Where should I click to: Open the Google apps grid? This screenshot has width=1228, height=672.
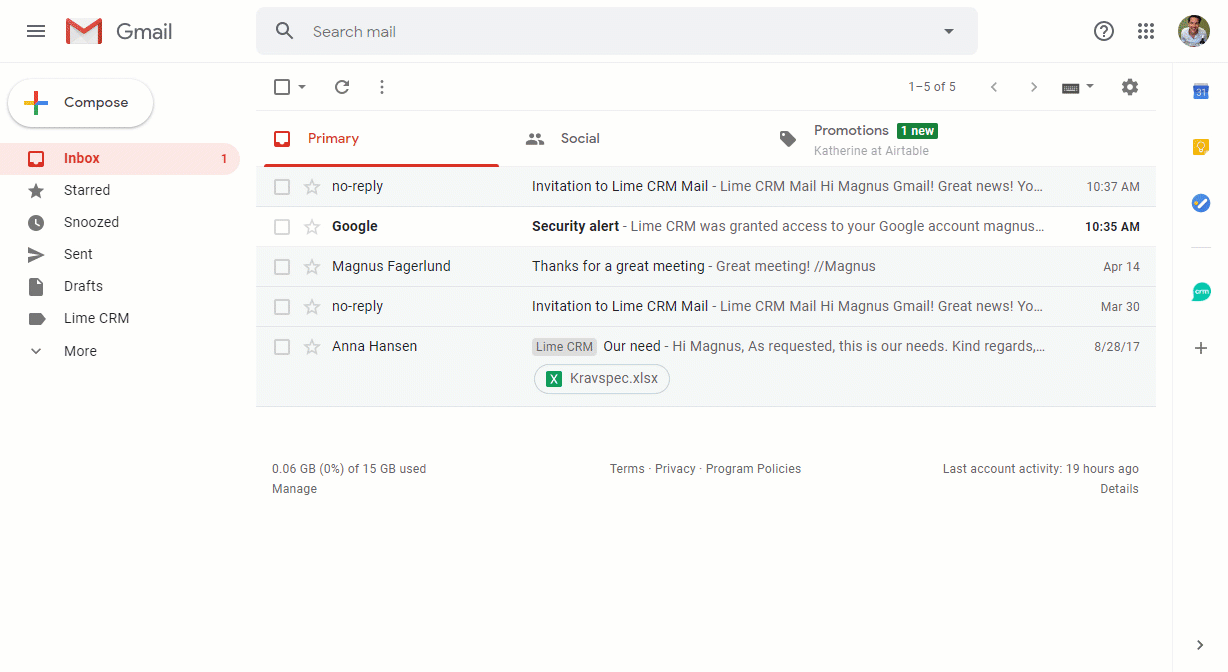(1146, 31)
